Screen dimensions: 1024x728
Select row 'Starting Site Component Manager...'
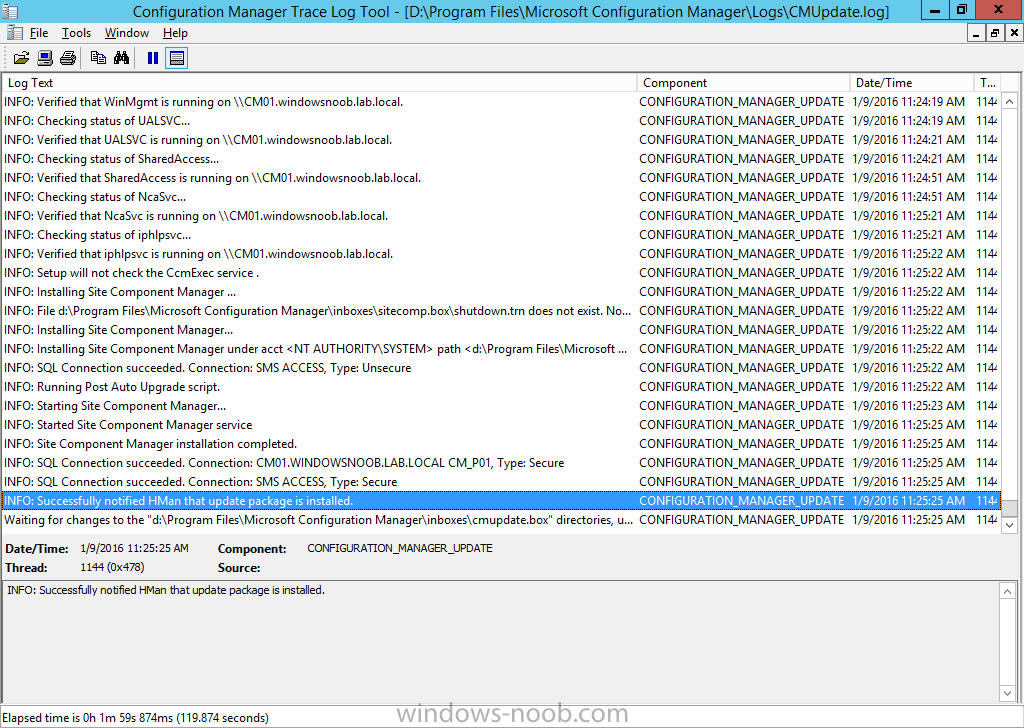point(501,405)
